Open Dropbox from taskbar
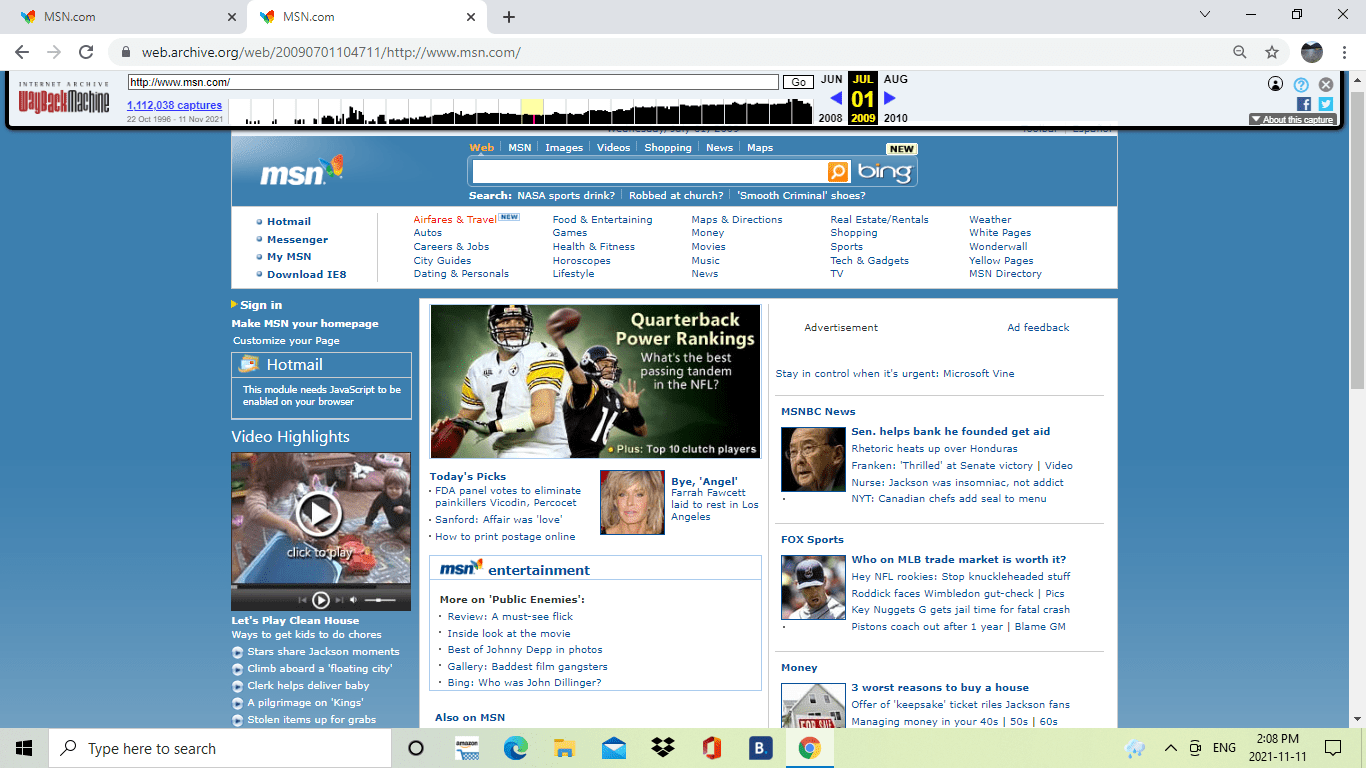The height and width of the screenshot is (768, 1366). pos(662,748)
